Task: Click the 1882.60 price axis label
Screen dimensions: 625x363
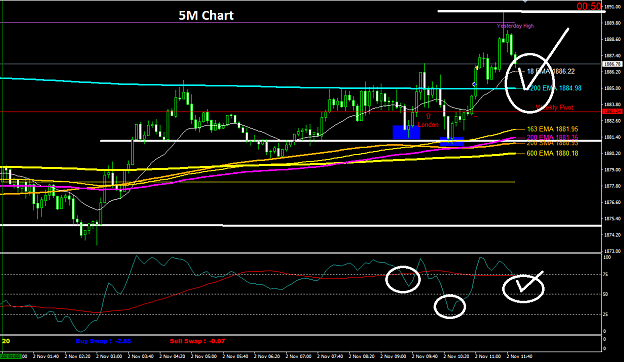Action: click(x=613, y=121)
